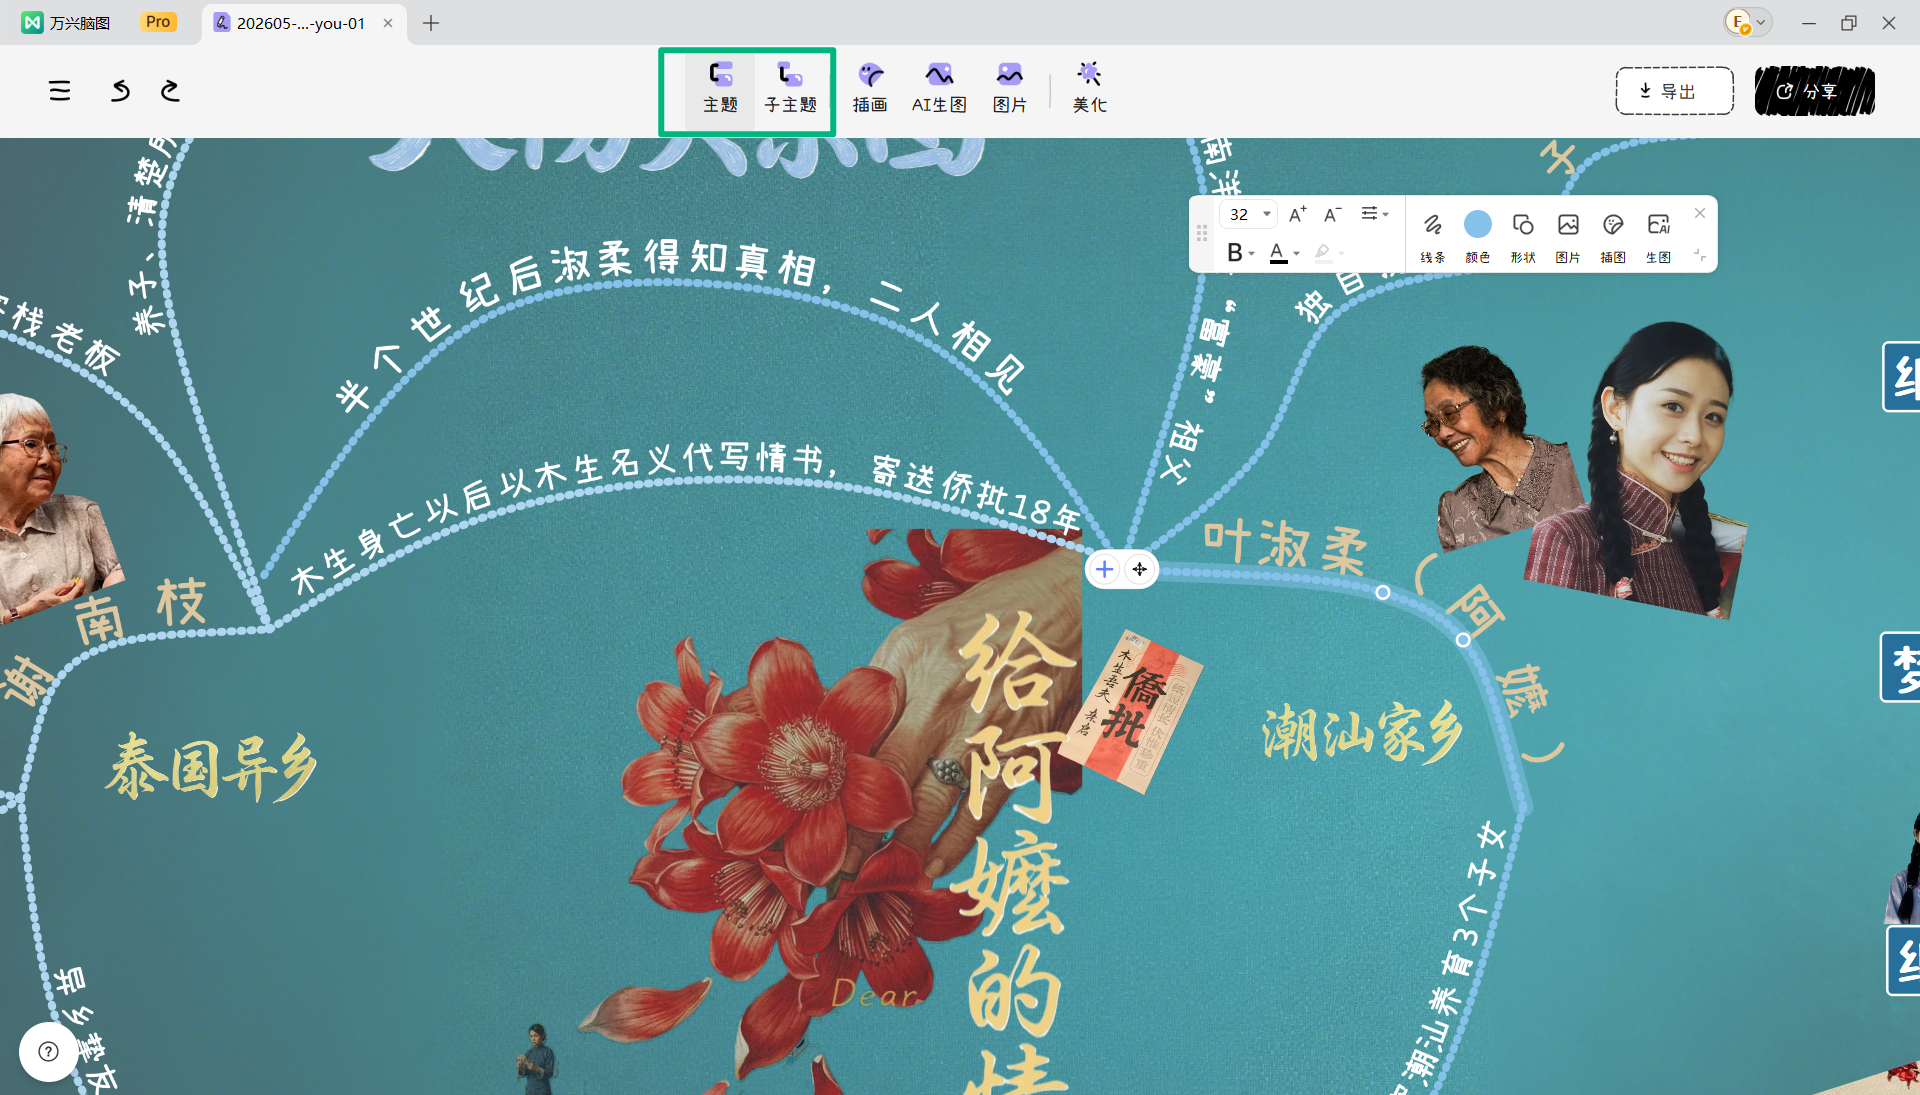Viewport: 1920px width, 1095px height.
Task: Close the floating format toolbar
Action: (1700, 213)
